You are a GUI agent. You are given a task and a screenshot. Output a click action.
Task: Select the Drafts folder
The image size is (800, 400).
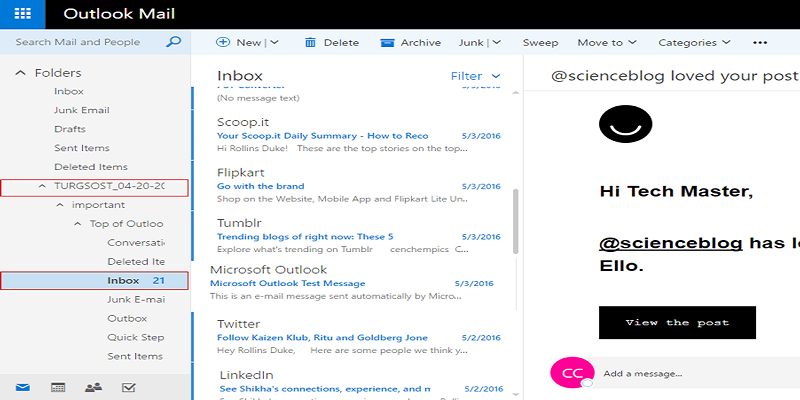coord(70,129)
